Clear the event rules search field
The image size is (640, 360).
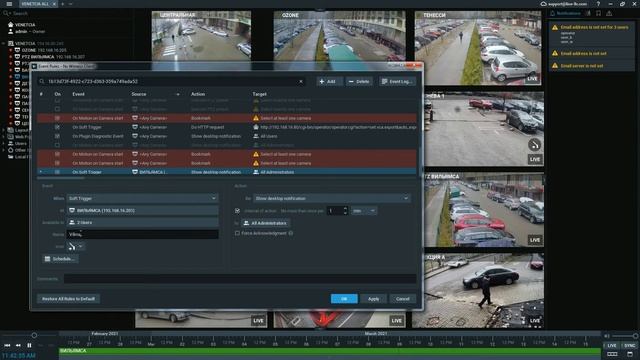point(301,82)
